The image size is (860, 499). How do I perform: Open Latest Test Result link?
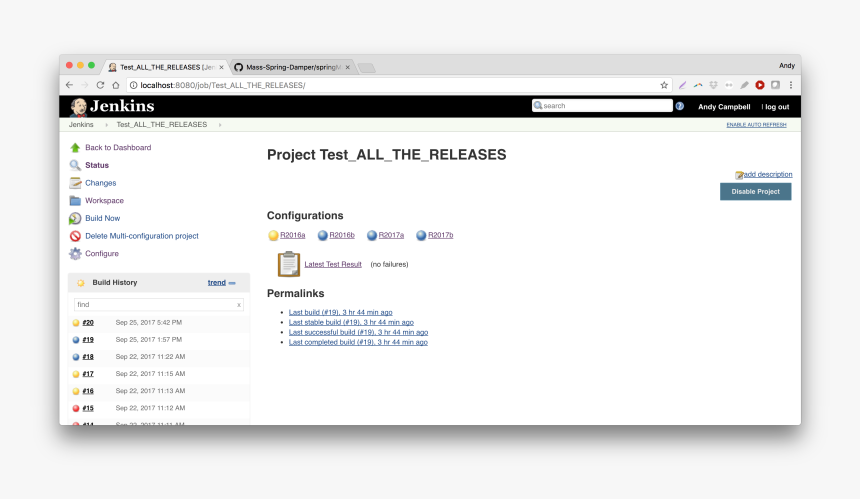(x=333, y=264)
